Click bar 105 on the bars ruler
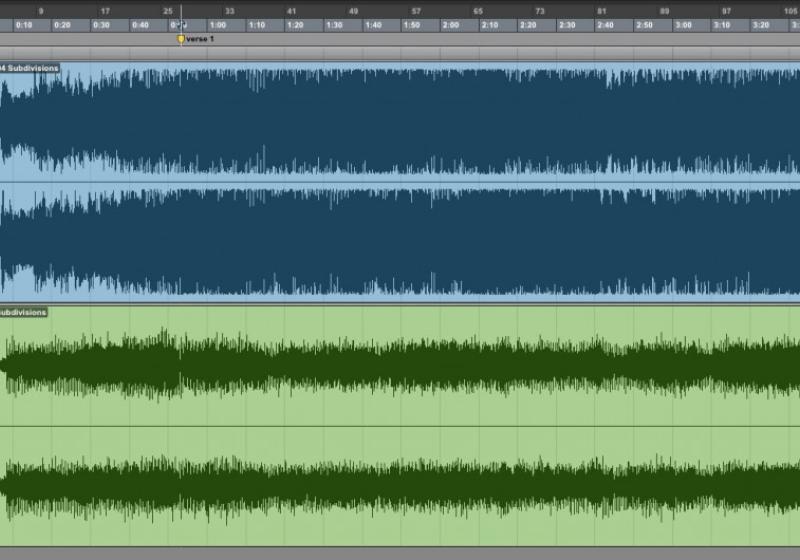The width and height of the screenshot is (800, 560). point(790,10)
